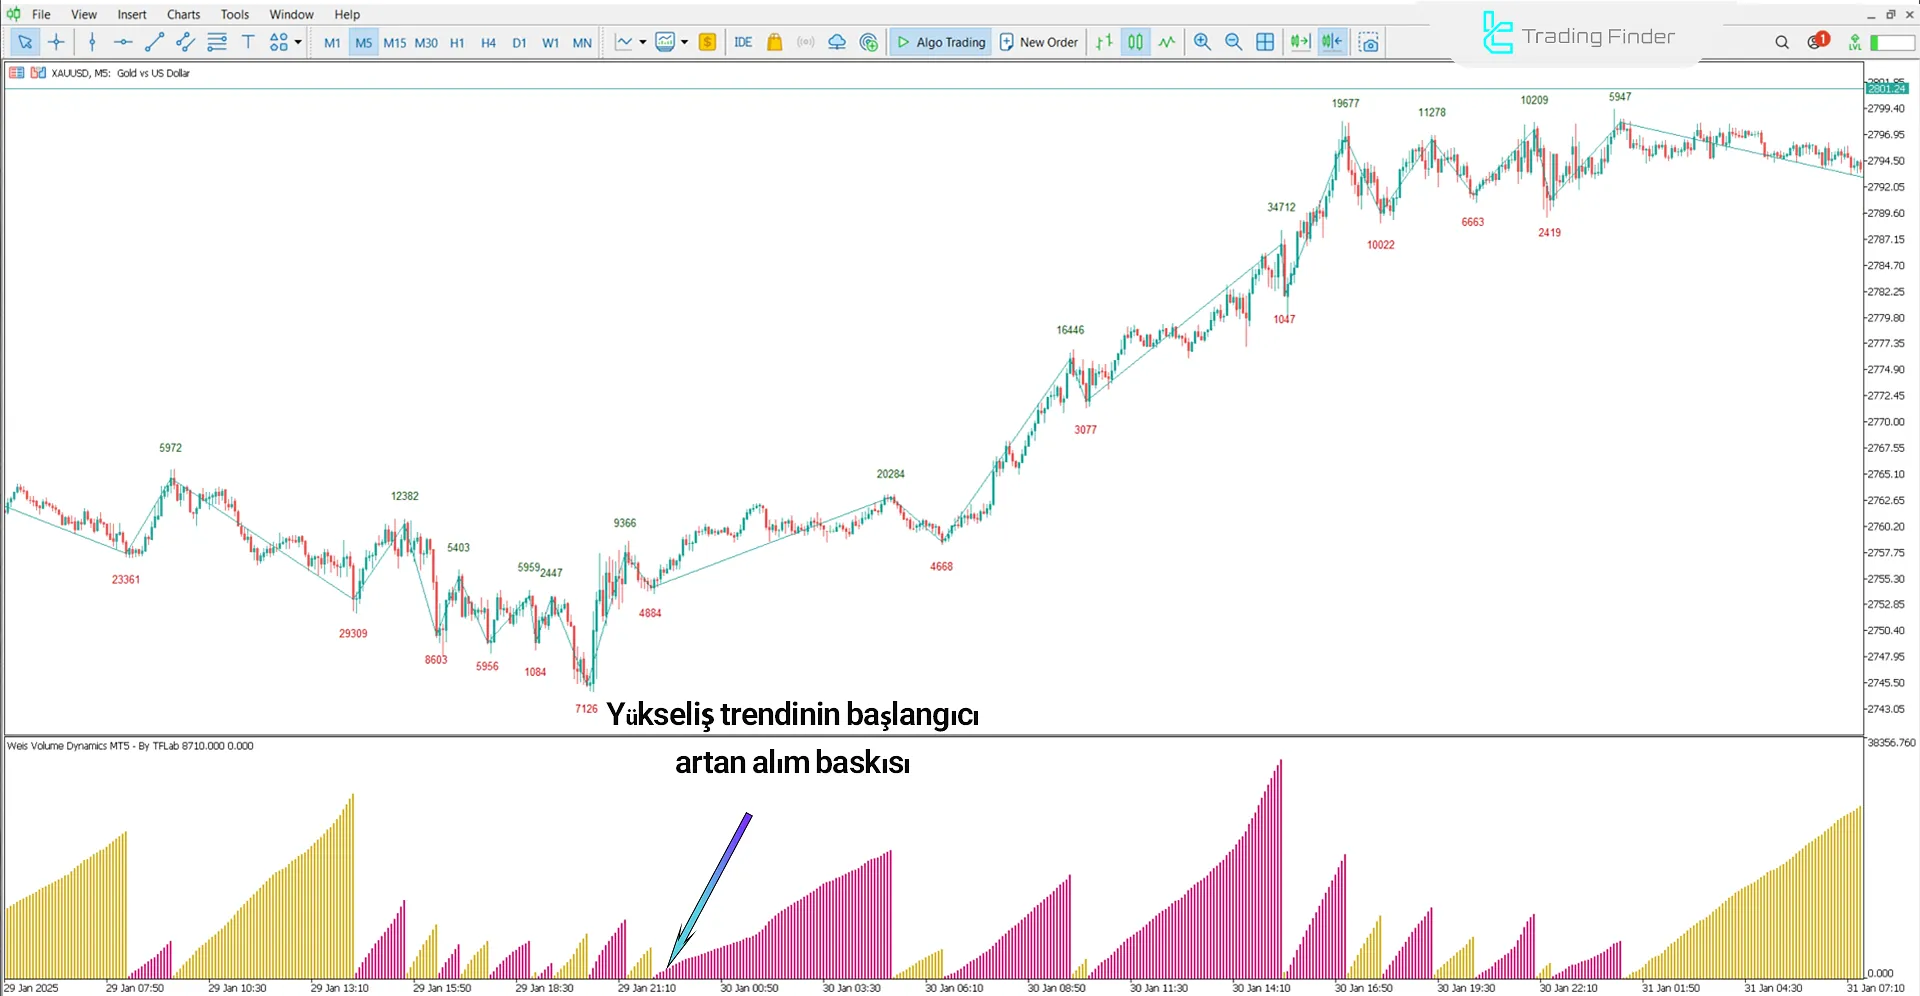
Task: Open the Market shopping bag icon
Action: click(774, 42)
